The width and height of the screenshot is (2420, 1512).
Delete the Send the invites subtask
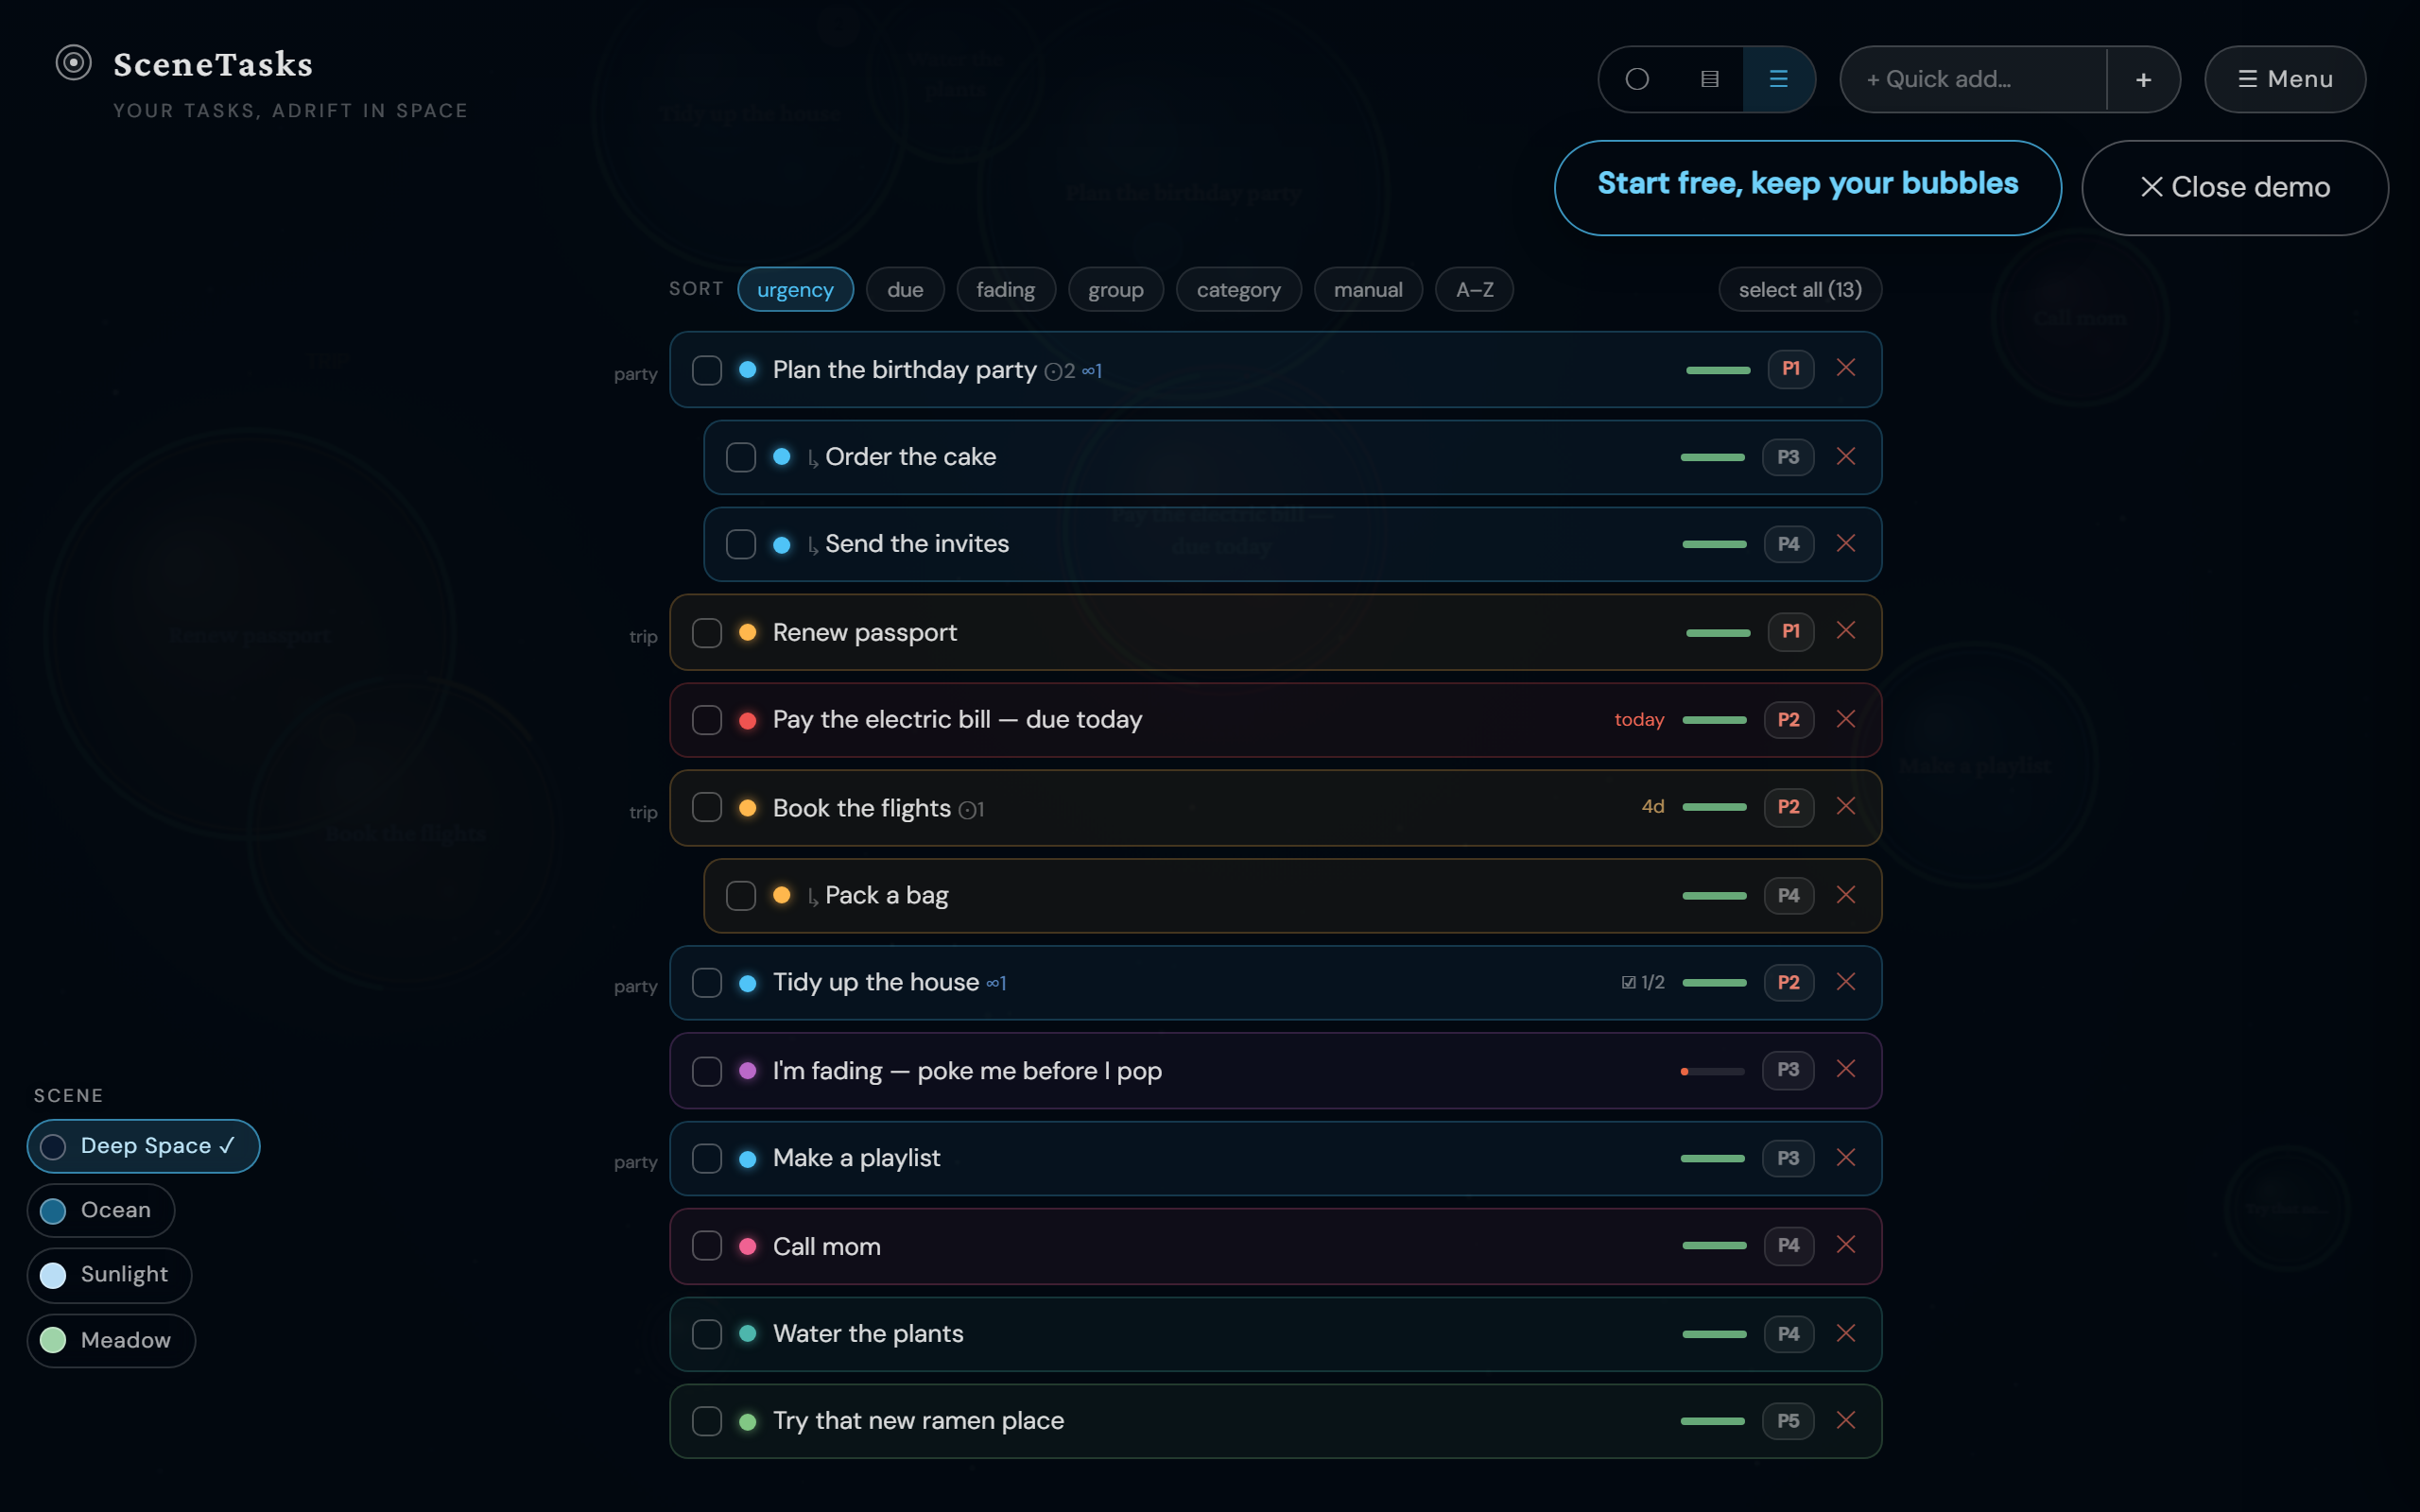point(1846,544)
